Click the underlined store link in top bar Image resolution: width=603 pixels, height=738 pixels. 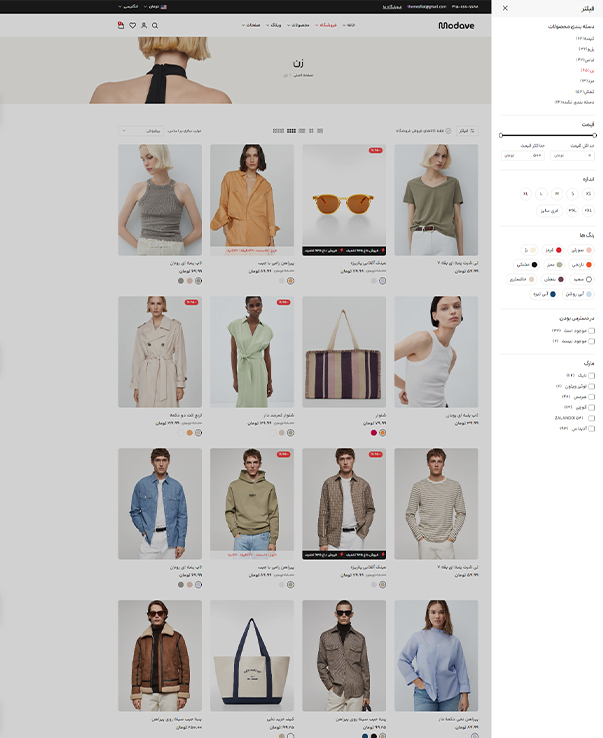392,7
